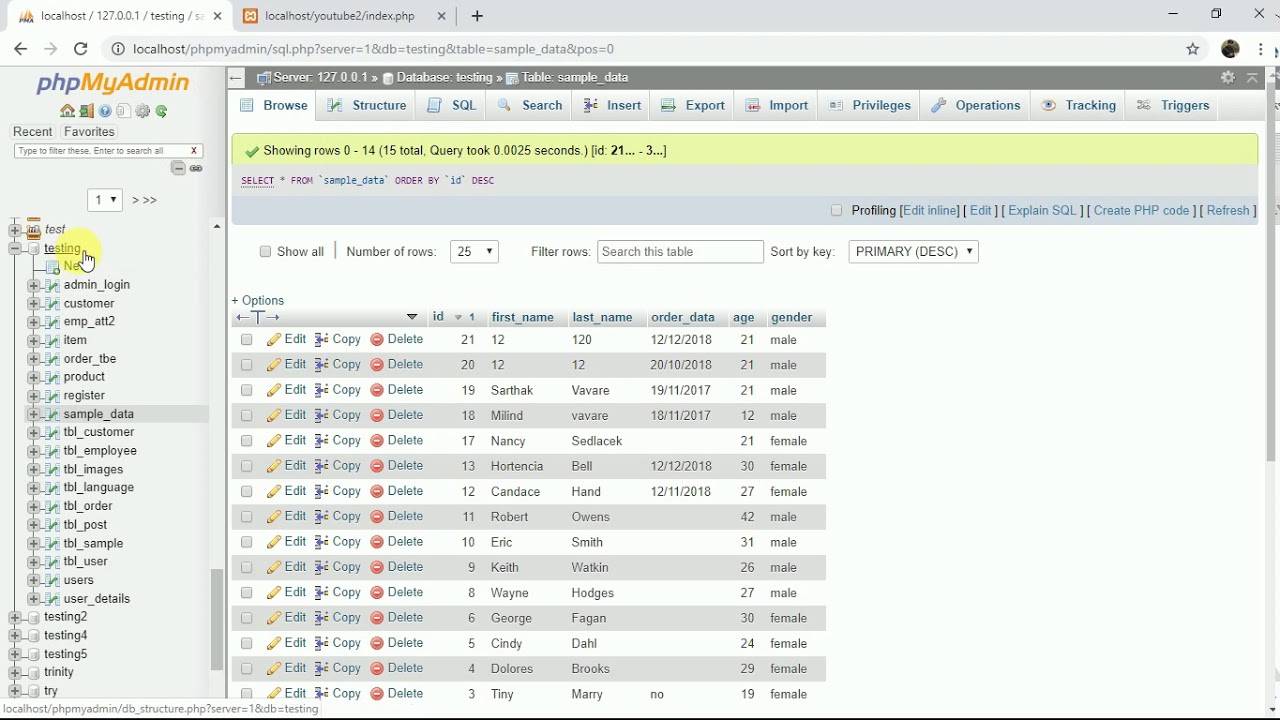The image size is (1280, 720).
Task: Click pencil icon for Robert Owens row
Action: (274, 517)
